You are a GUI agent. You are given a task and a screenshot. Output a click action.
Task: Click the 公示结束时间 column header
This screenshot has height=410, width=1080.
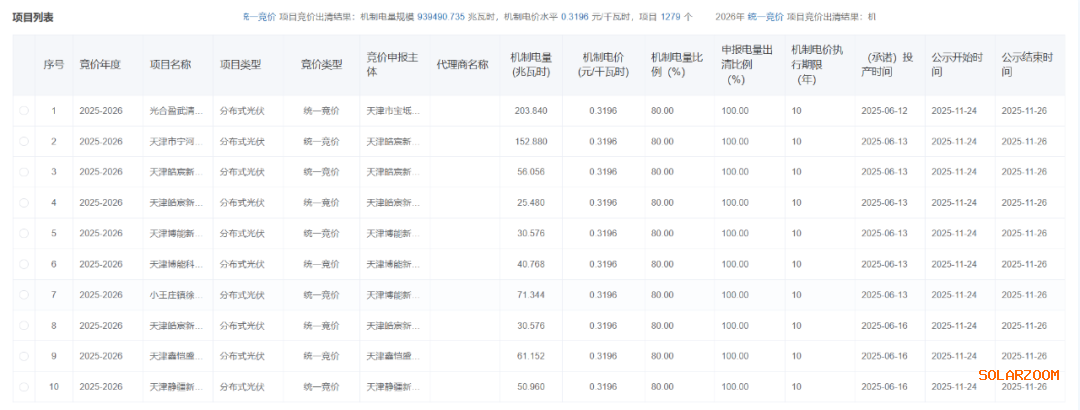pos(1027,65)
